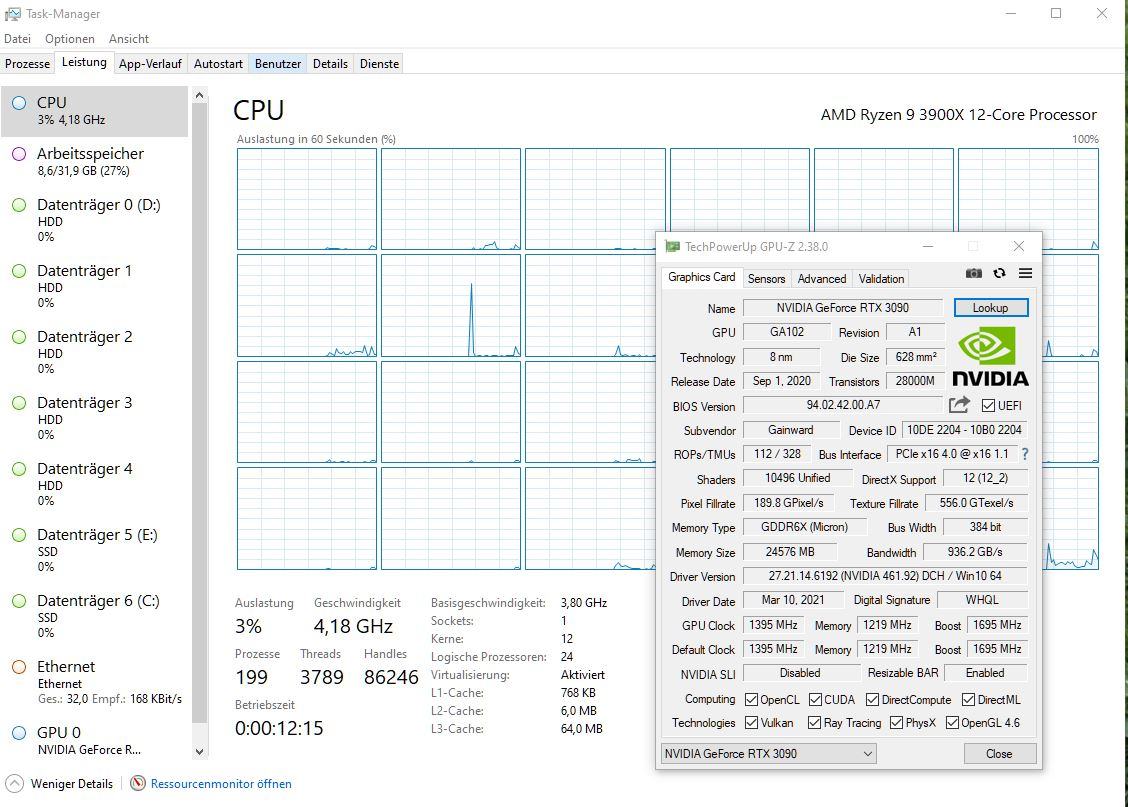Switch to the Prozesse tab

27,64
